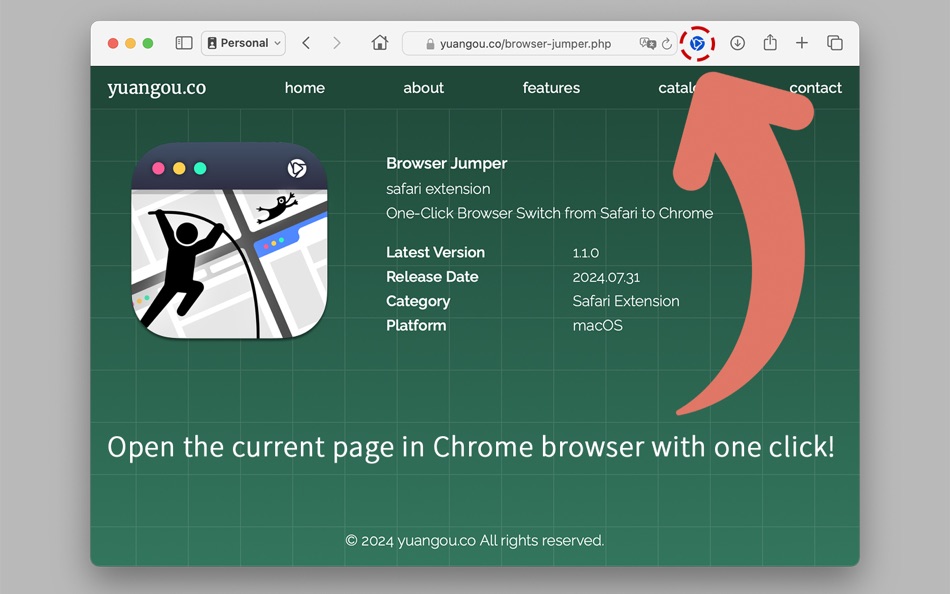Toggle the sidebar using the sidebar icon

183,43
